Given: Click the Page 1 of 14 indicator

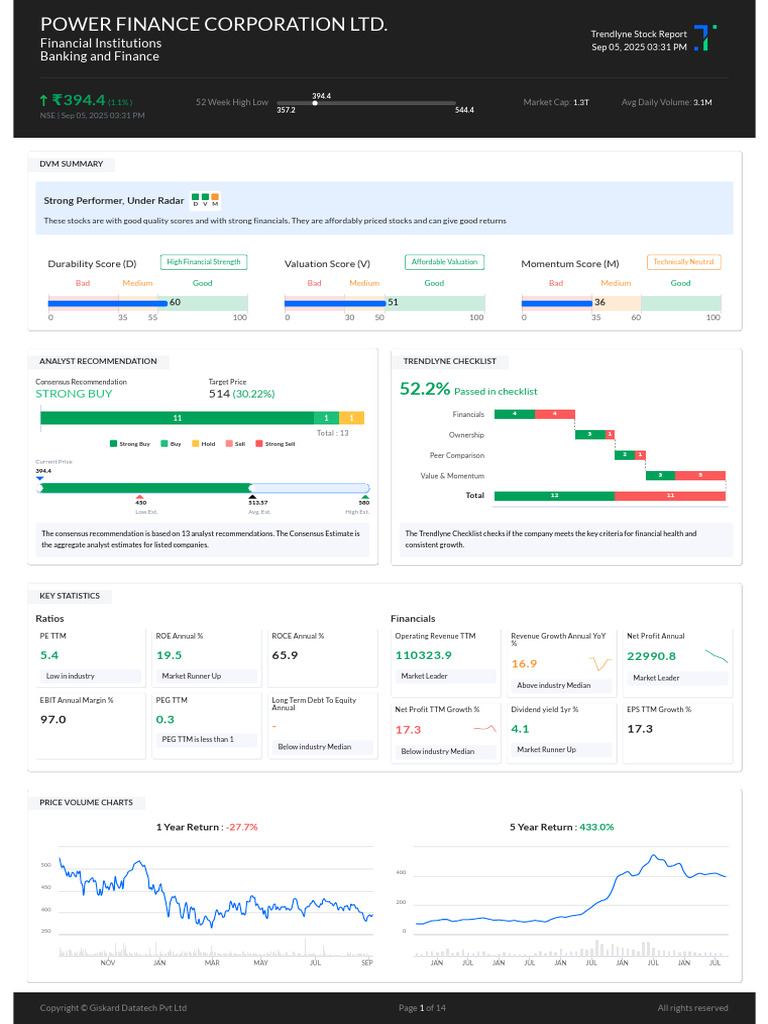Looking at the screenshot, I should click(x=422, y=1008).
